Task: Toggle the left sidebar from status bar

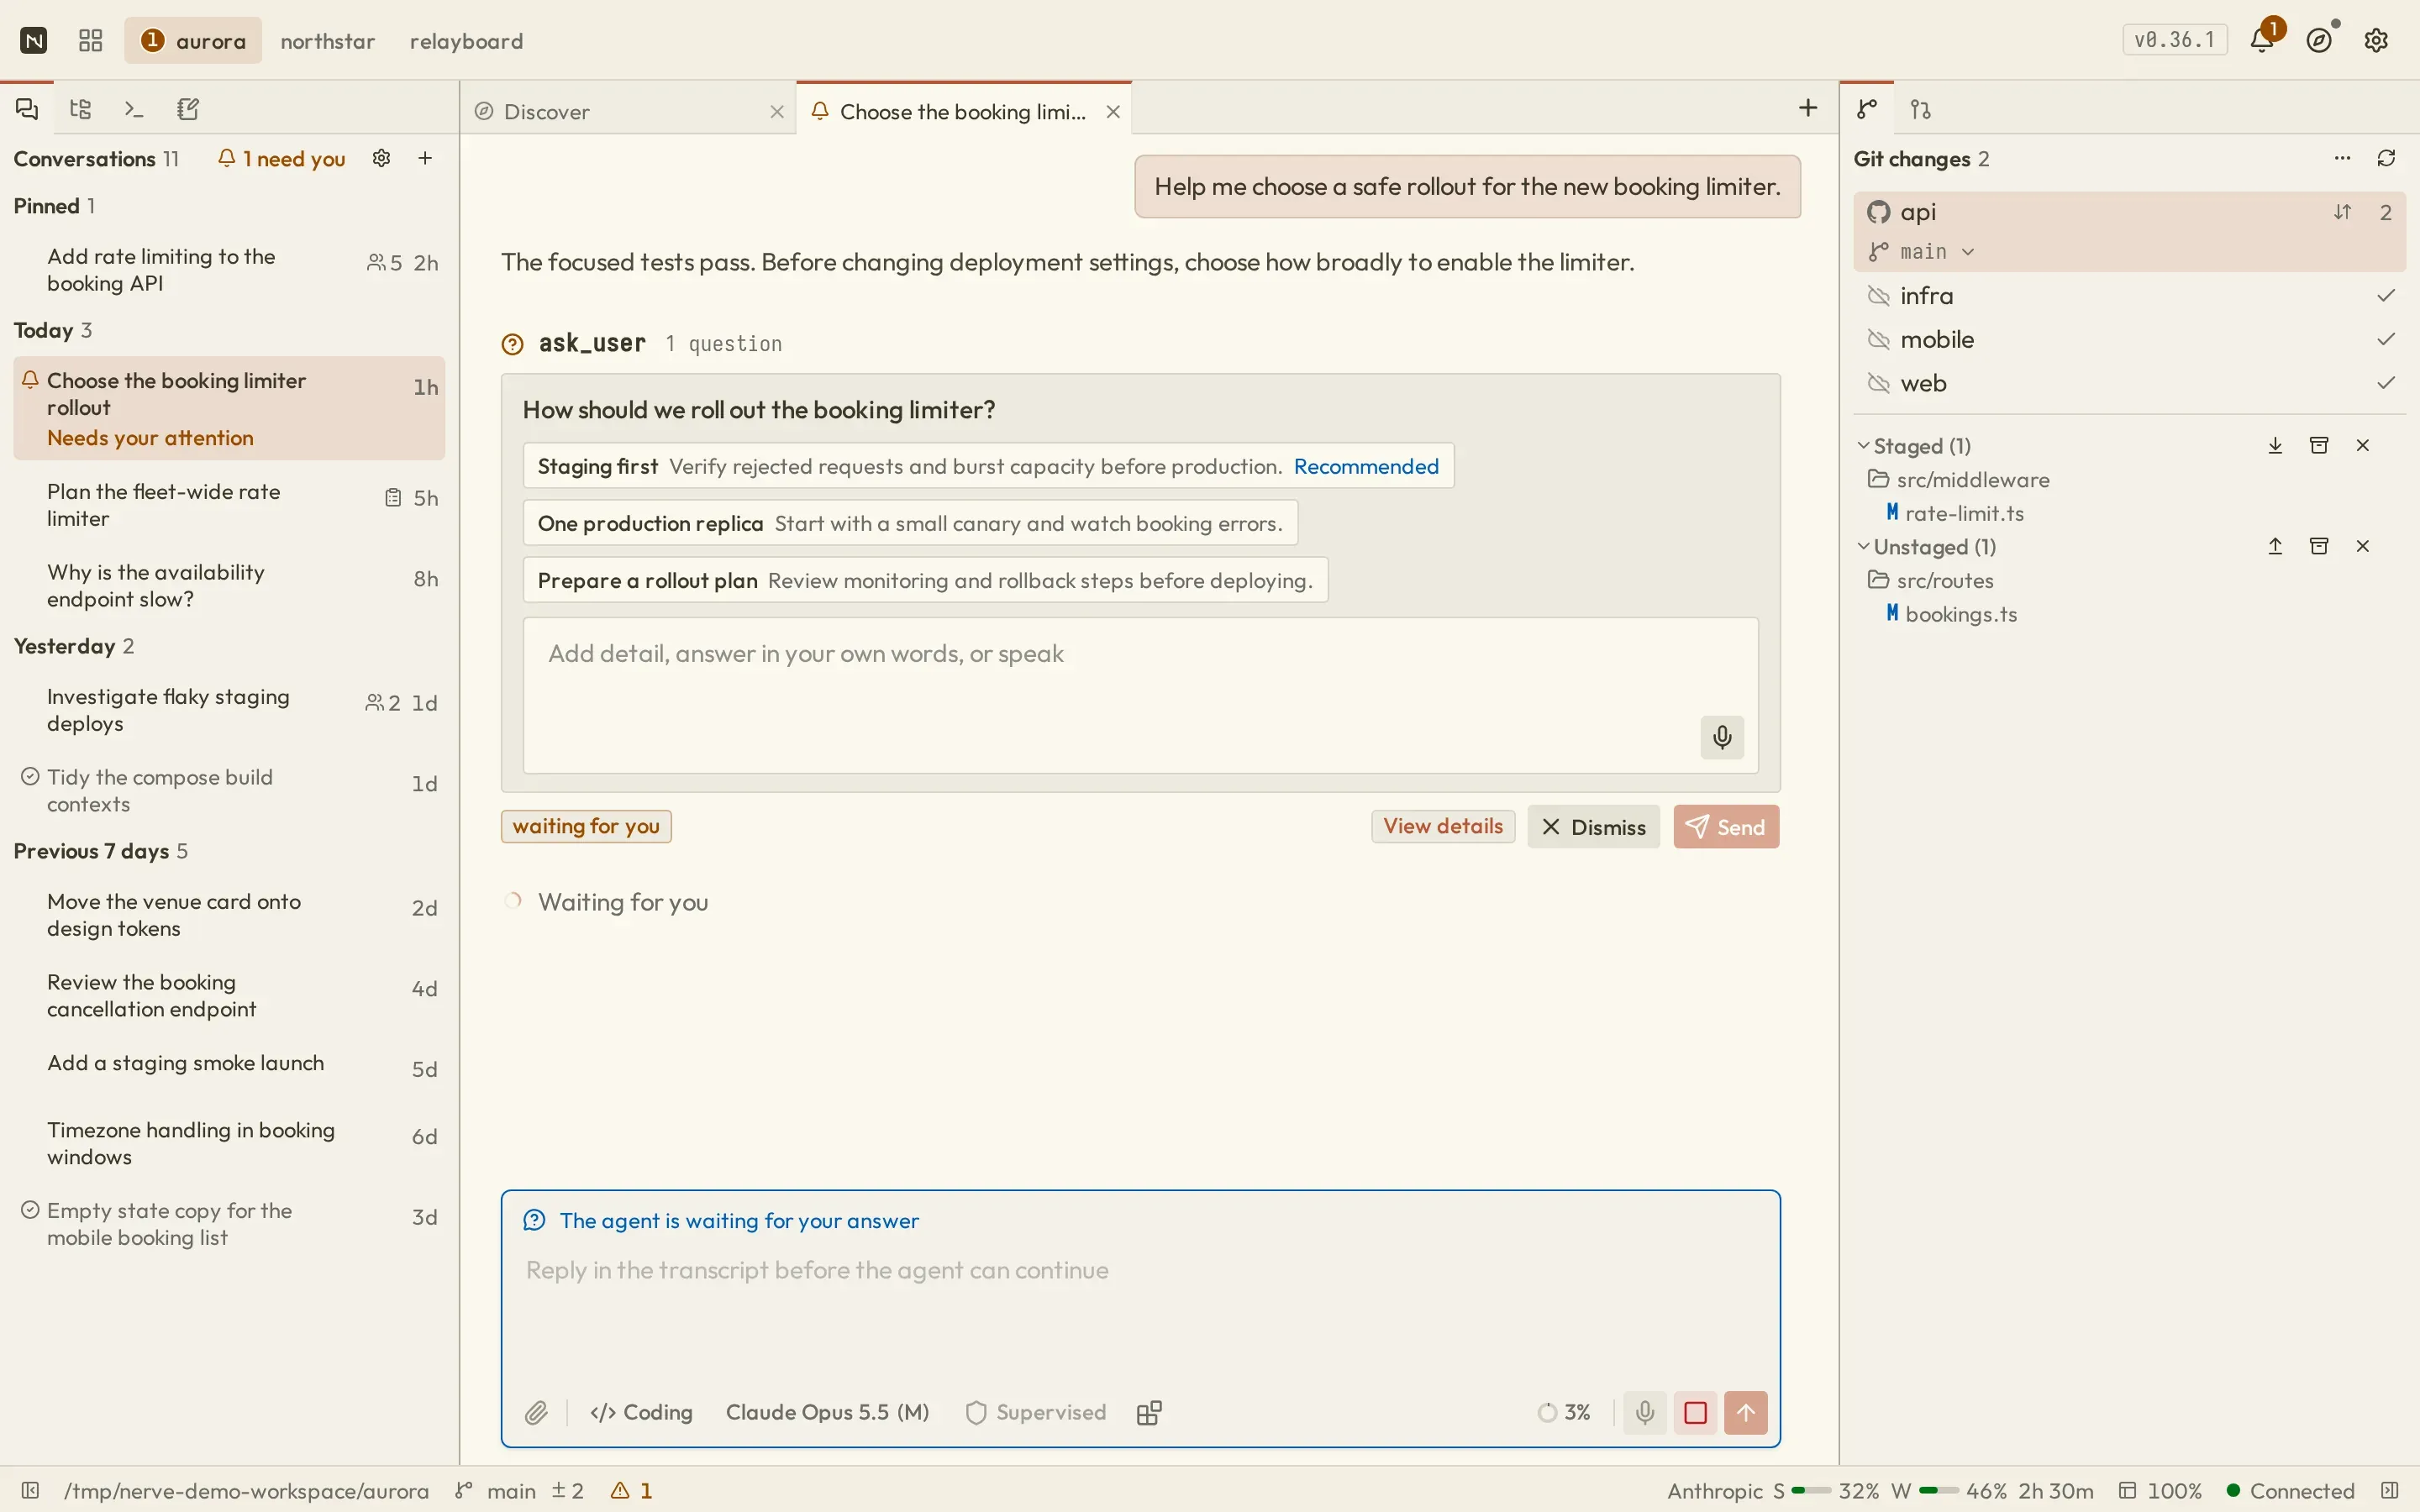Action: coord(30,1490)
